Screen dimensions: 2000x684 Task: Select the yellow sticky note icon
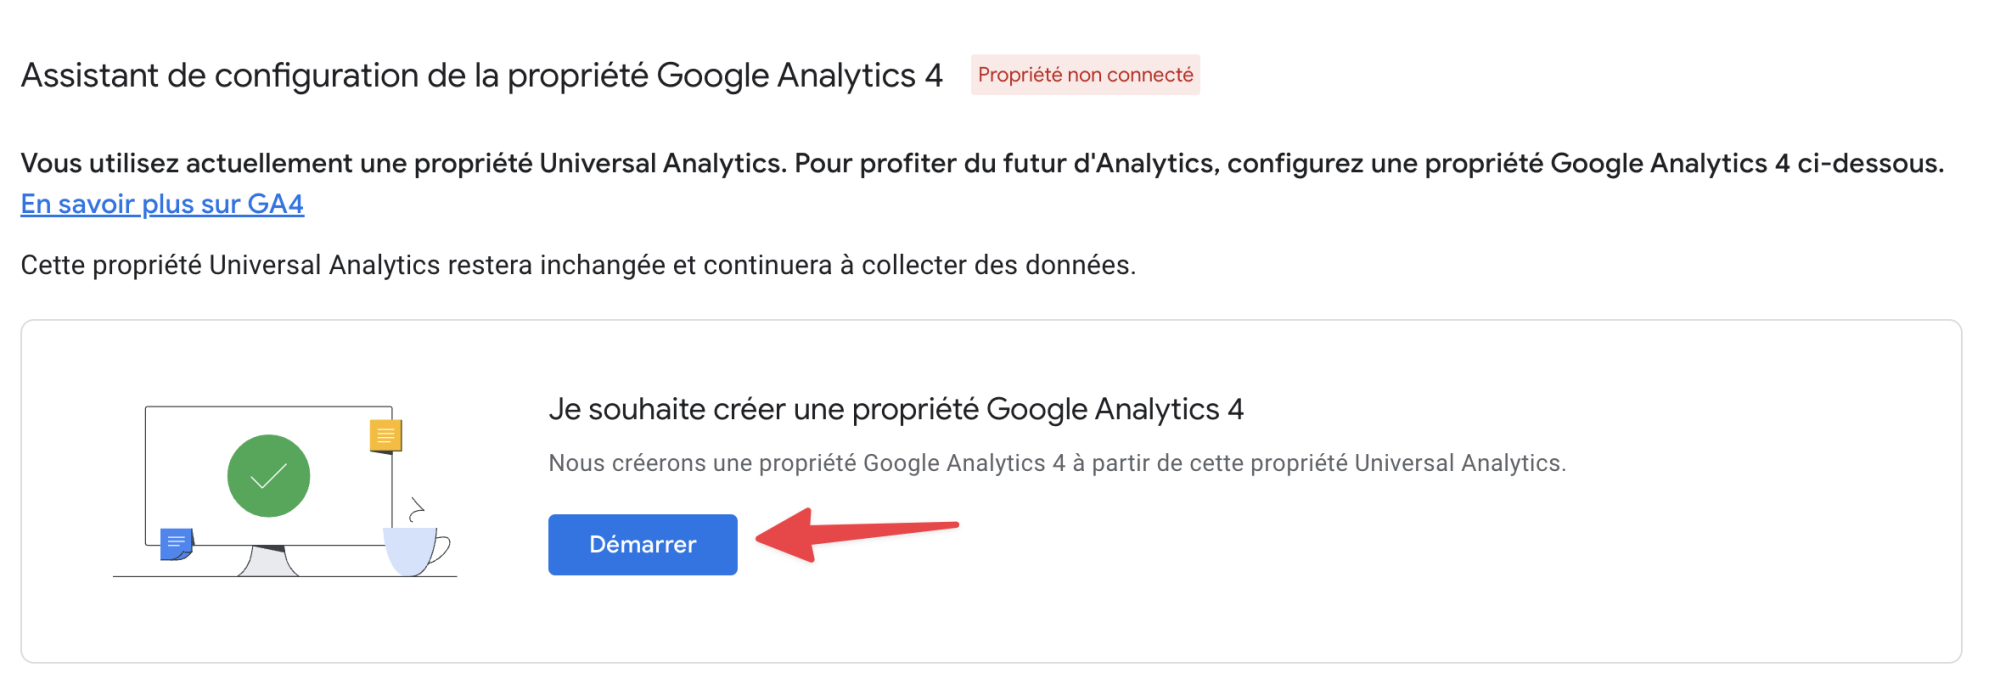pyautogui.click(x=385, y=436)
